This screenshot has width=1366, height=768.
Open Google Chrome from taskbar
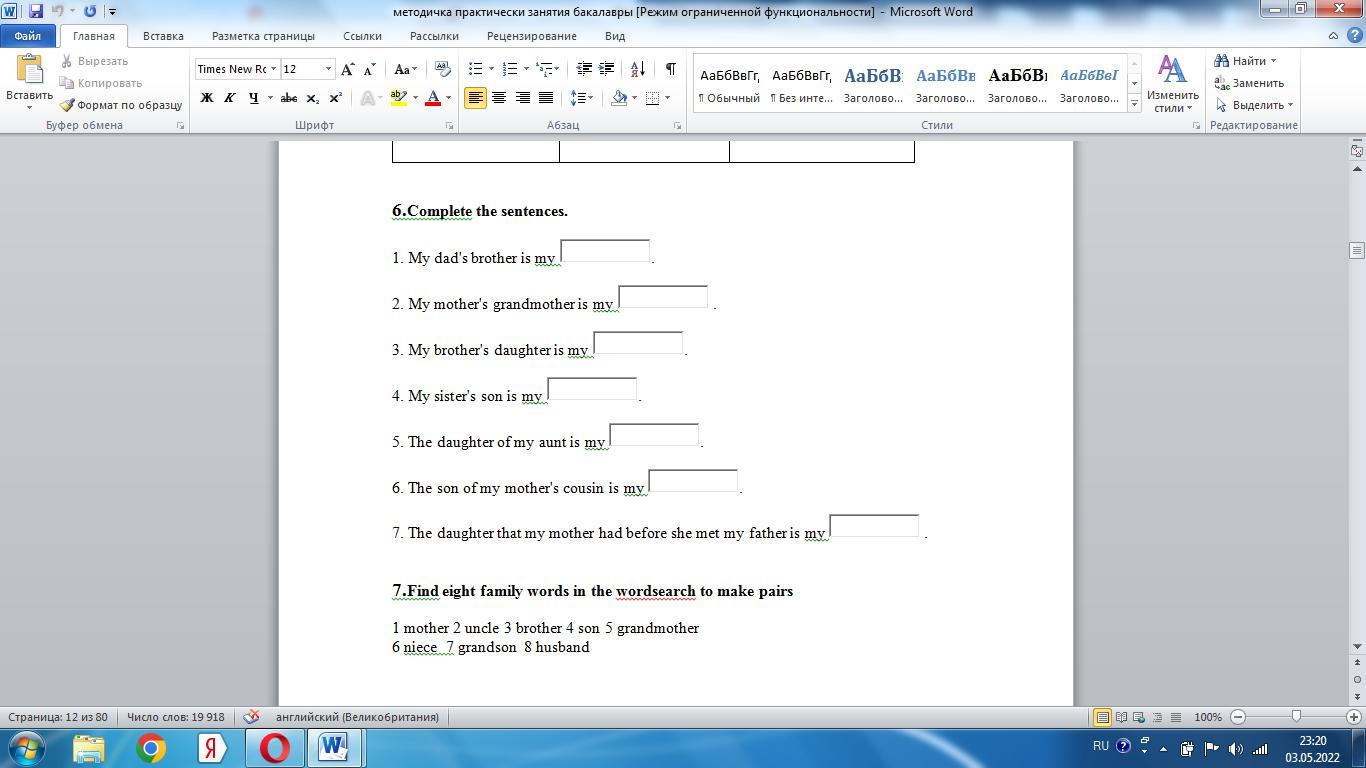point(151,748)
